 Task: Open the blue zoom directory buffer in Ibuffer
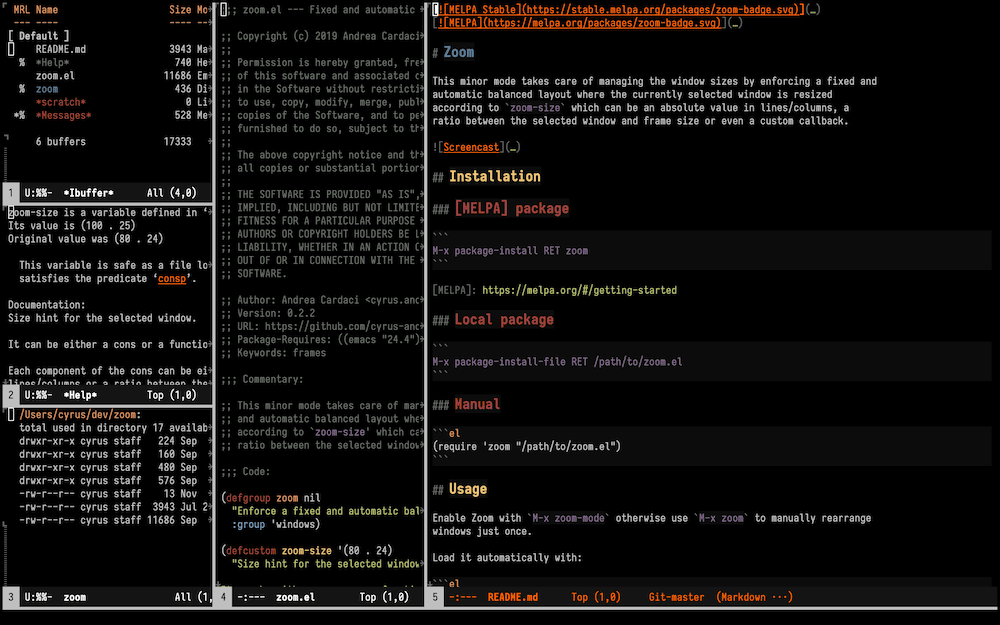(x=47, y=89)
